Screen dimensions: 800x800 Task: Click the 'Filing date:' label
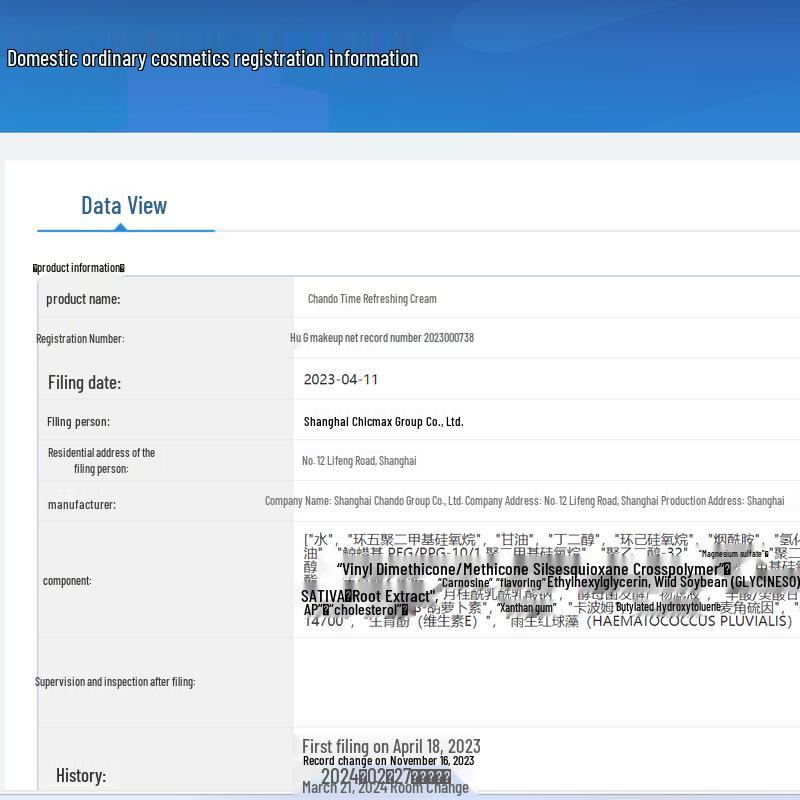85,383
